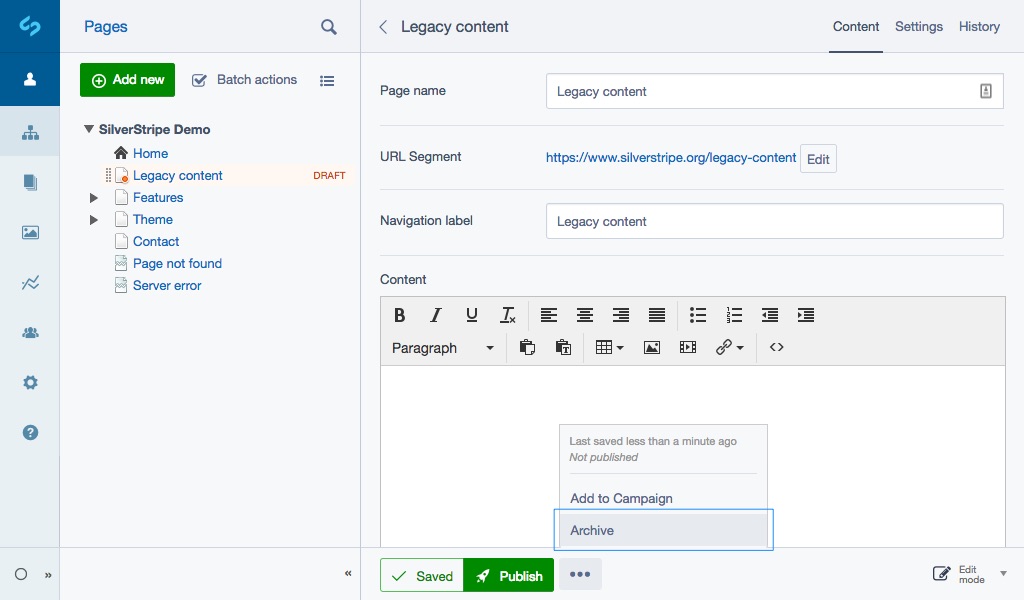The height and width of the screenshot is (600, 1024).
Task: Open the Paragraph style dropdown
Action: pyautogui.click(x=443, y=347)
